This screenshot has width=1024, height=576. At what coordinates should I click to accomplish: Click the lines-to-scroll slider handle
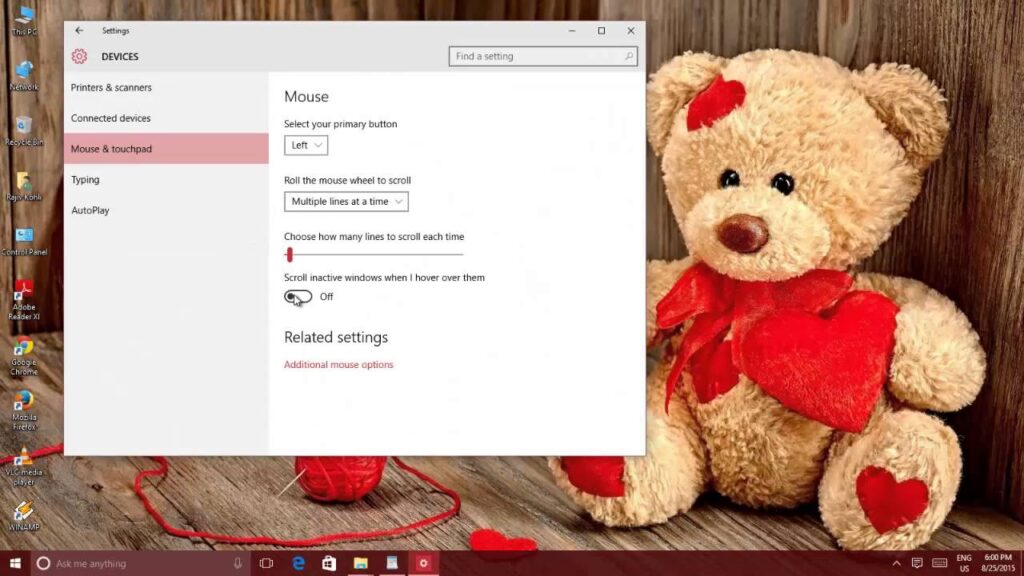click(x=289, y=255)
